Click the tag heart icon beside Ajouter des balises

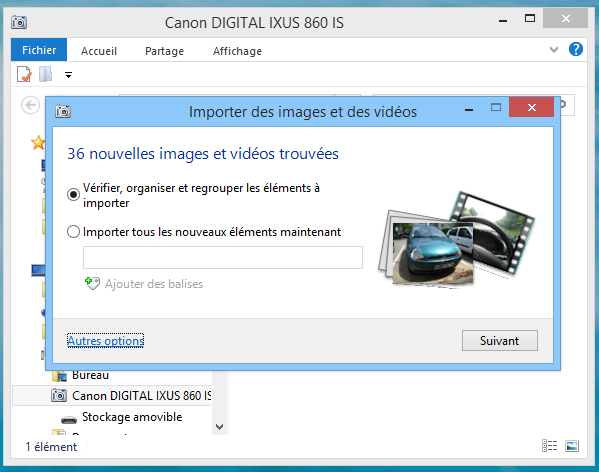(x=92, y=283)
